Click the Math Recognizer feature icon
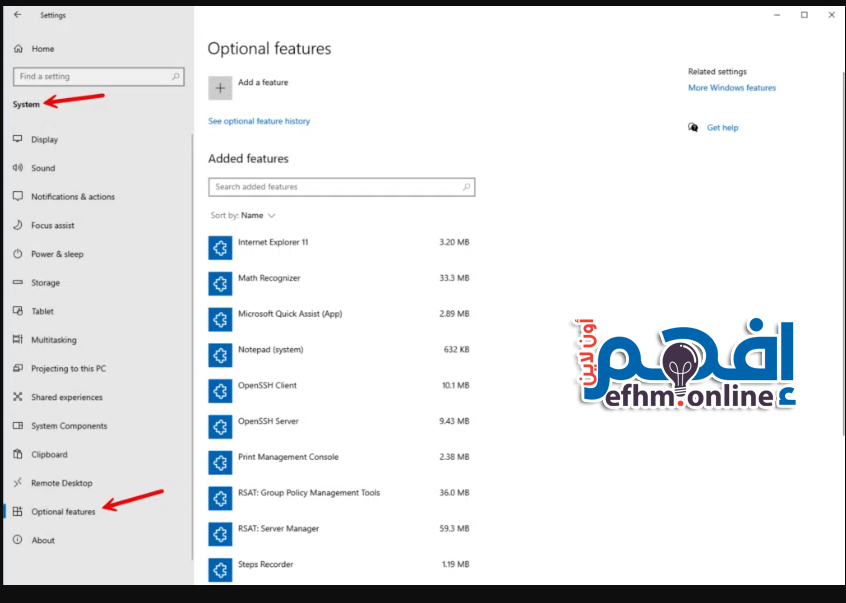The image size is (846, 603). [x=220, y=283]
